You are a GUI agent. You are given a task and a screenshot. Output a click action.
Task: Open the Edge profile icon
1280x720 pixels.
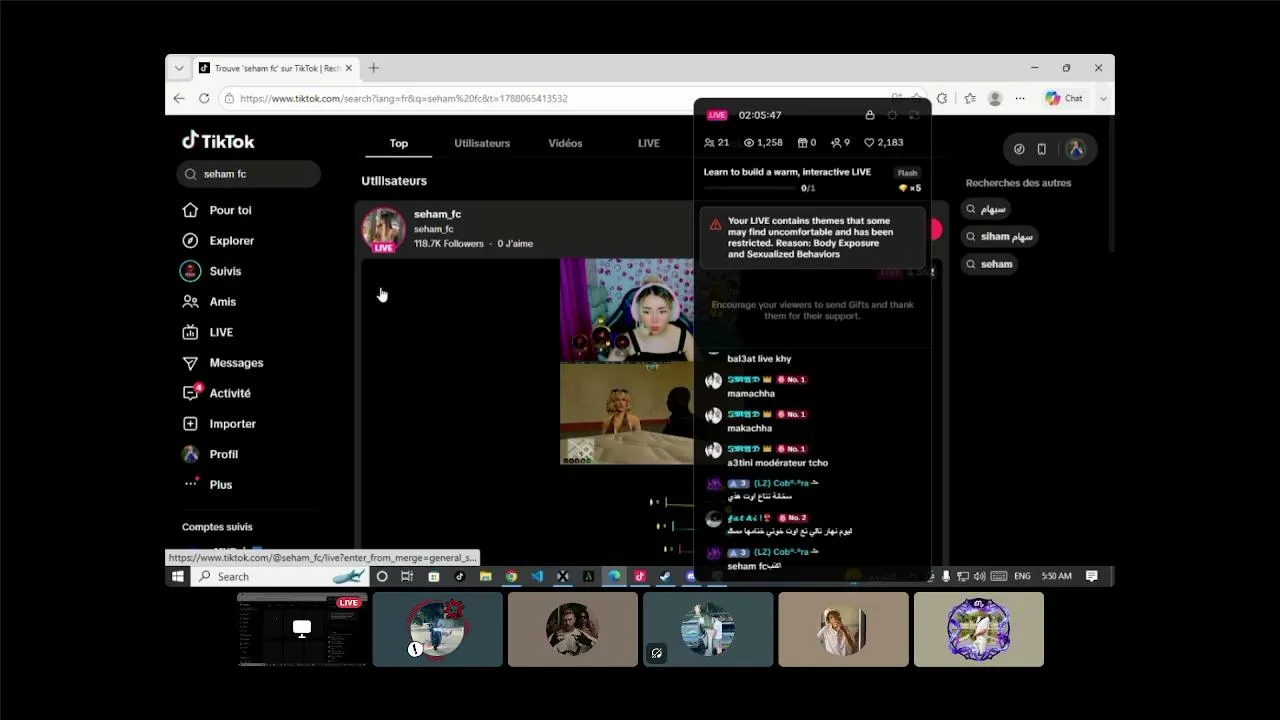click(995, 98)
